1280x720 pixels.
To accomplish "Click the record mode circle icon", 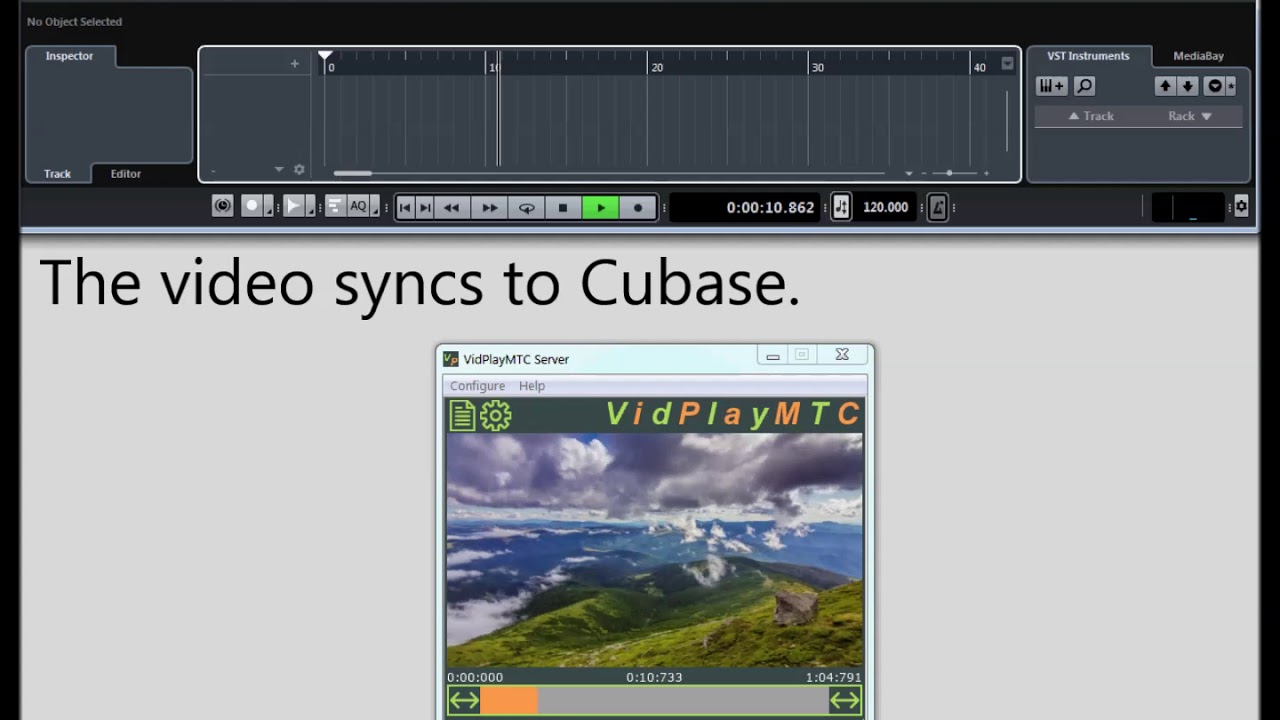I will pyautogui.click(x=252, y=206).
